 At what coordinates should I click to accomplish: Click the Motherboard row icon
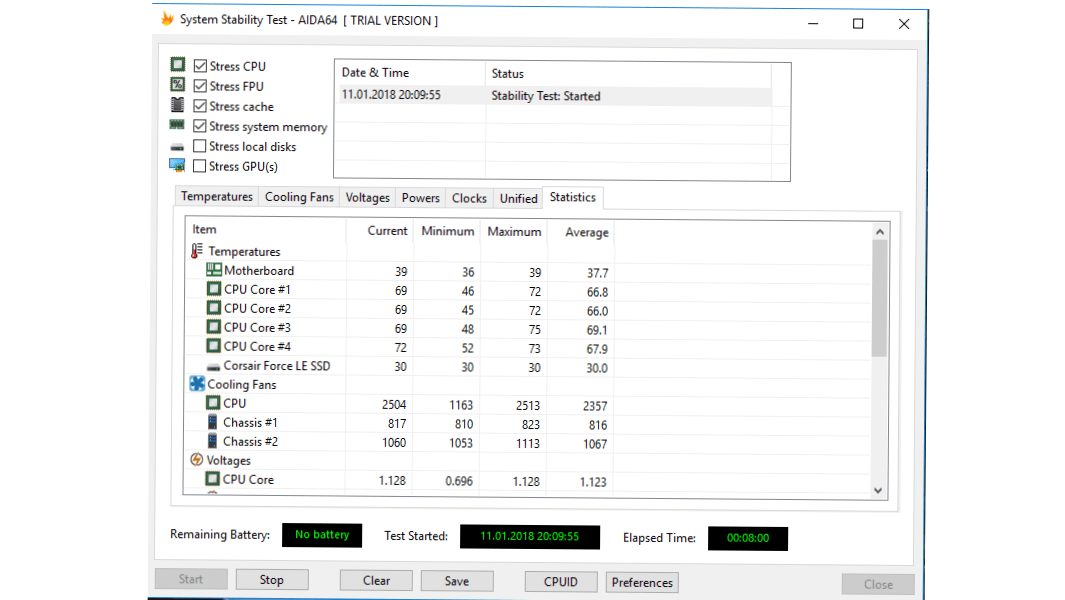pyautogui.click(x=213, y=270)
